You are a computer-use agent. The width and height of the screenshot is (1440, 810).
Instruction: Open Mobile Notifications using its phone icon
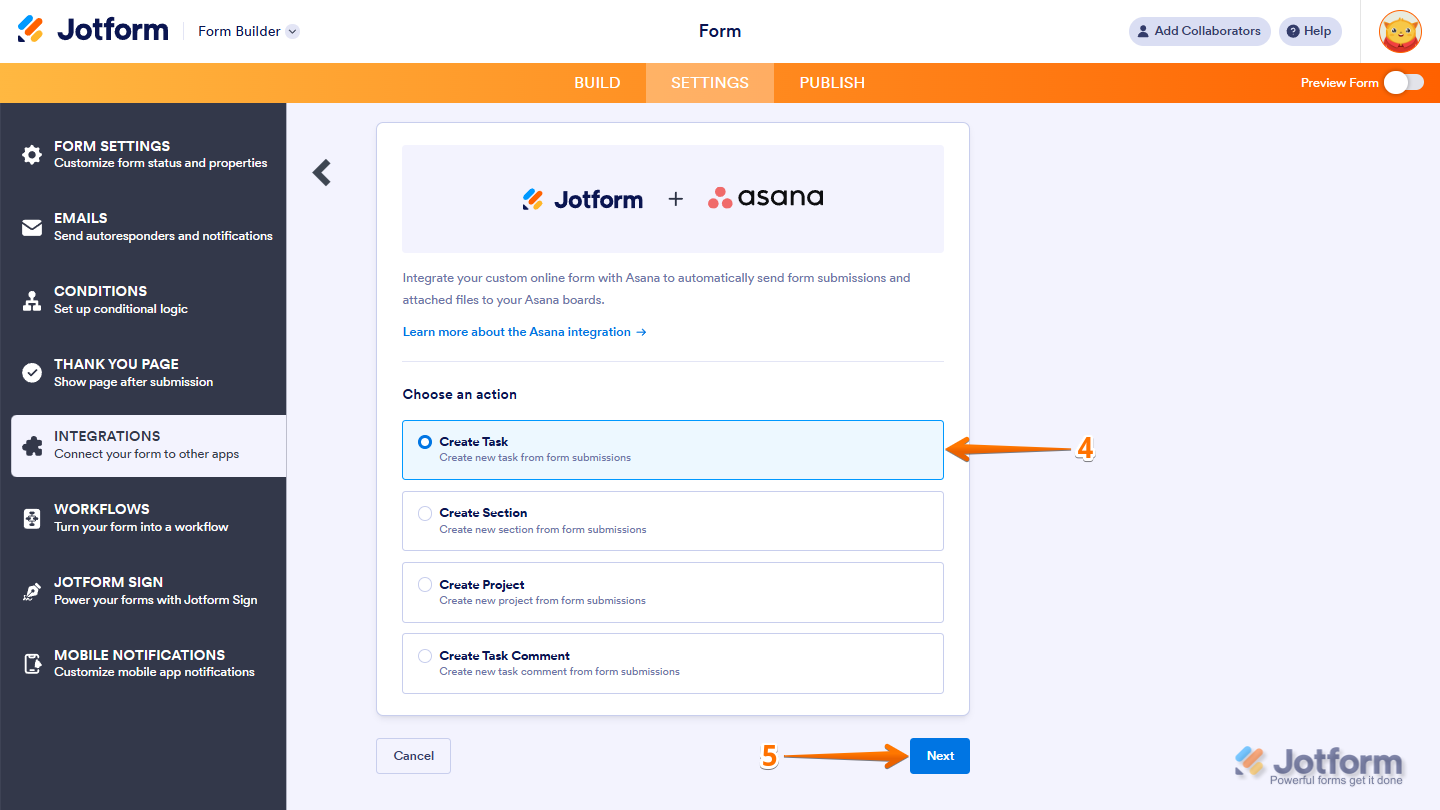coord(32,662)
